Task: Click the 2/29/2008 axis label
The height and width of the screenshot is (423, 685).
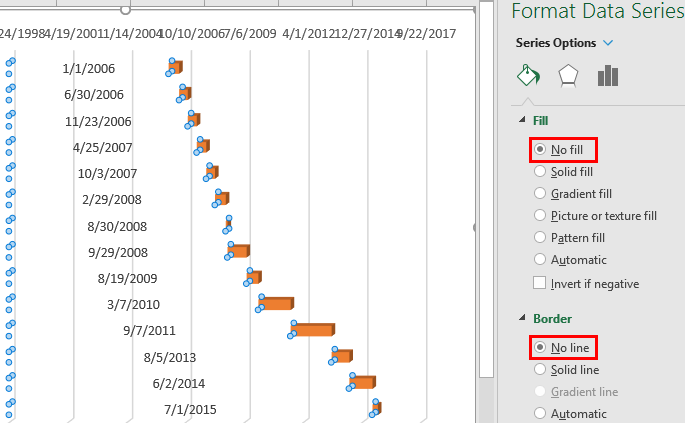Action: tap(112, 200)
